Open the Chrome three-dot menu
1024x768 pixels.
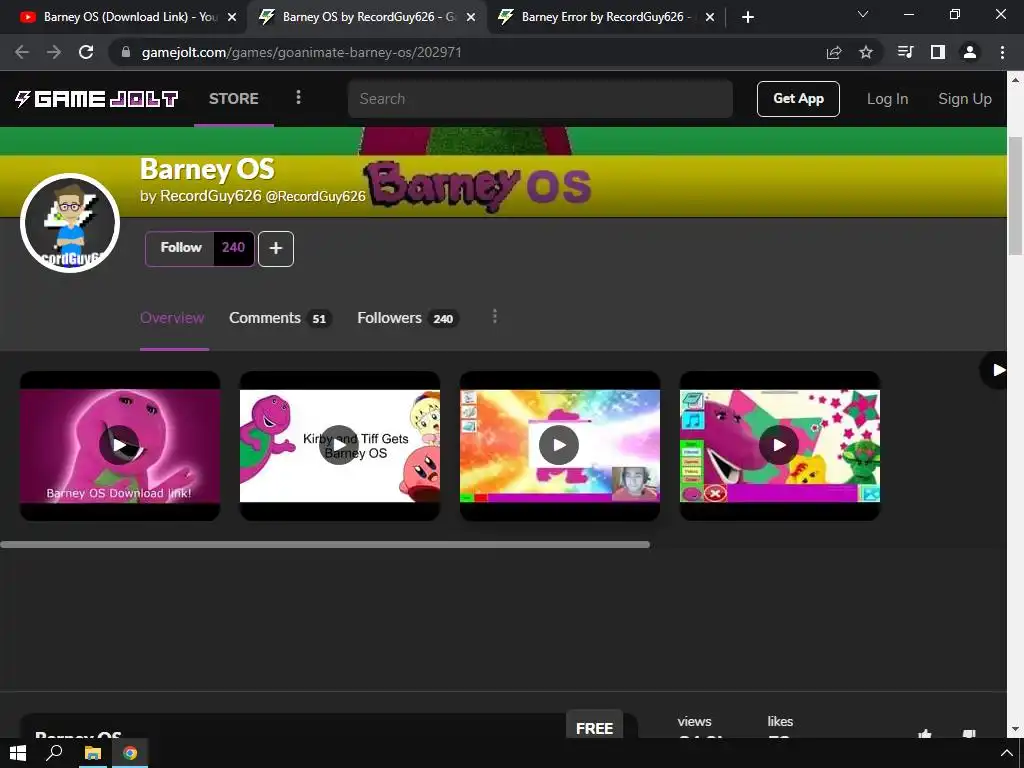click(1002, 52)
